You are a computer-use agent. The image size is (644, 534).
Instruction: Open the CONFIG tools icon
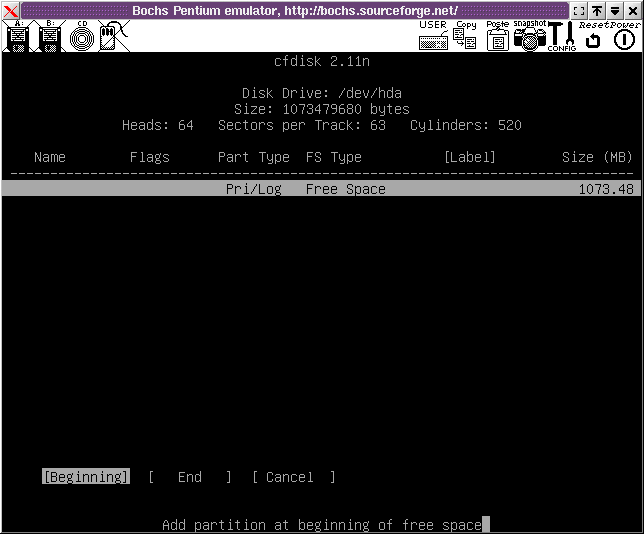click(560, 37)
